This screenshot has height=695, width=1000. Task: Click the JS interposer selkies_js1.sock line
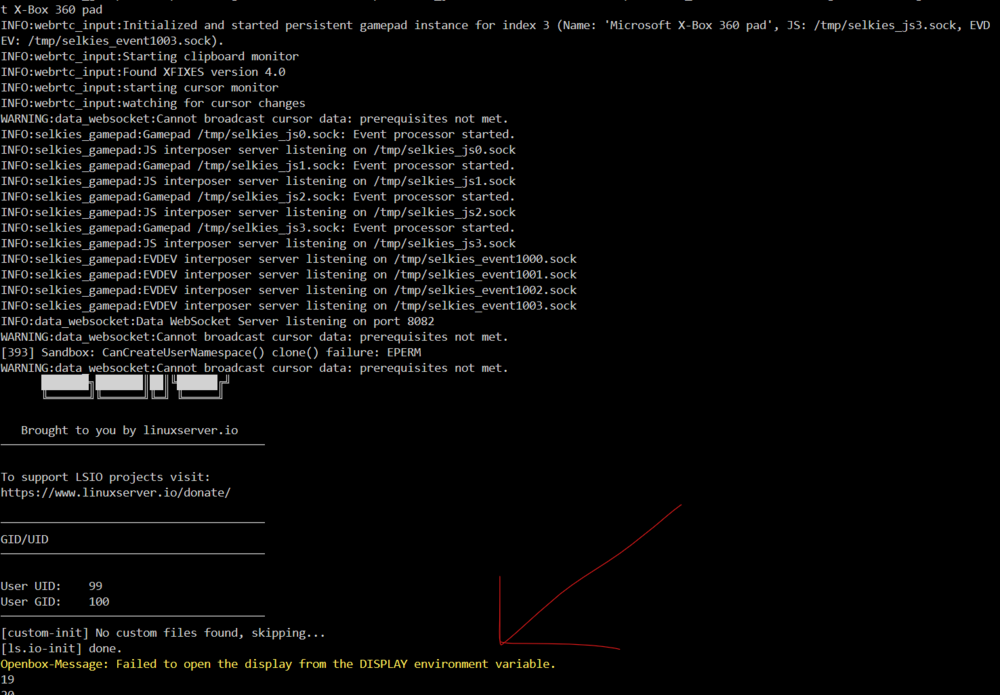[258, 181]
